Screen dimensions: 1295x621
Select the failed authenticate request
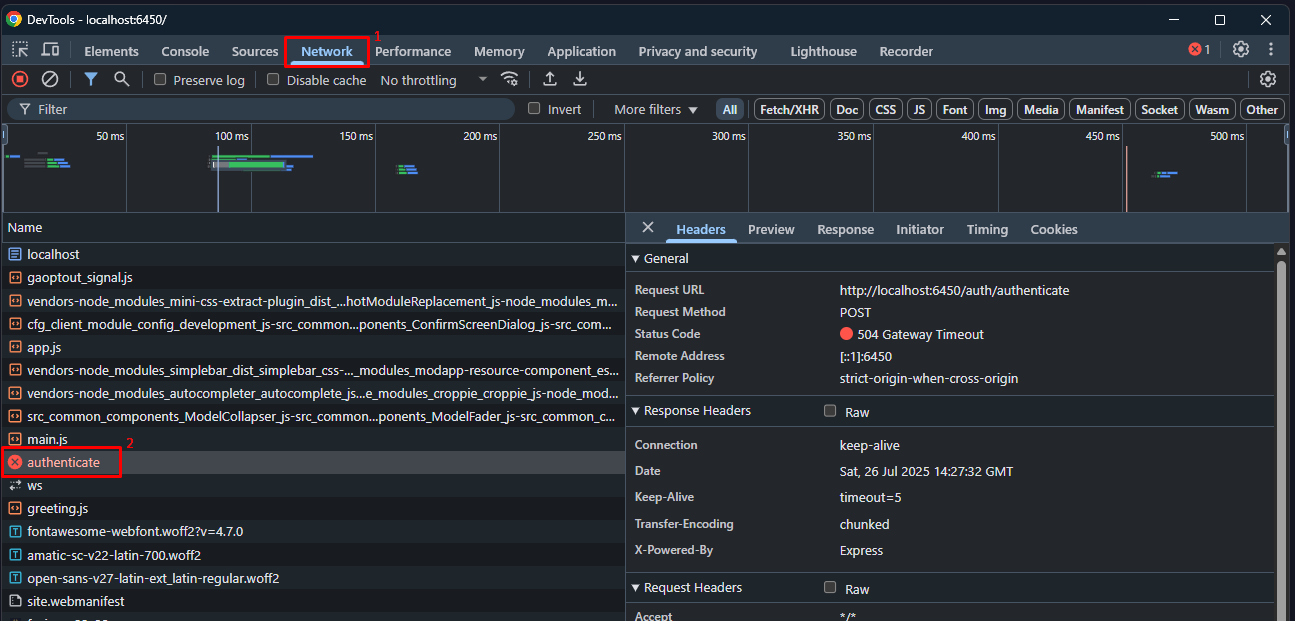[x=312, y=462]
